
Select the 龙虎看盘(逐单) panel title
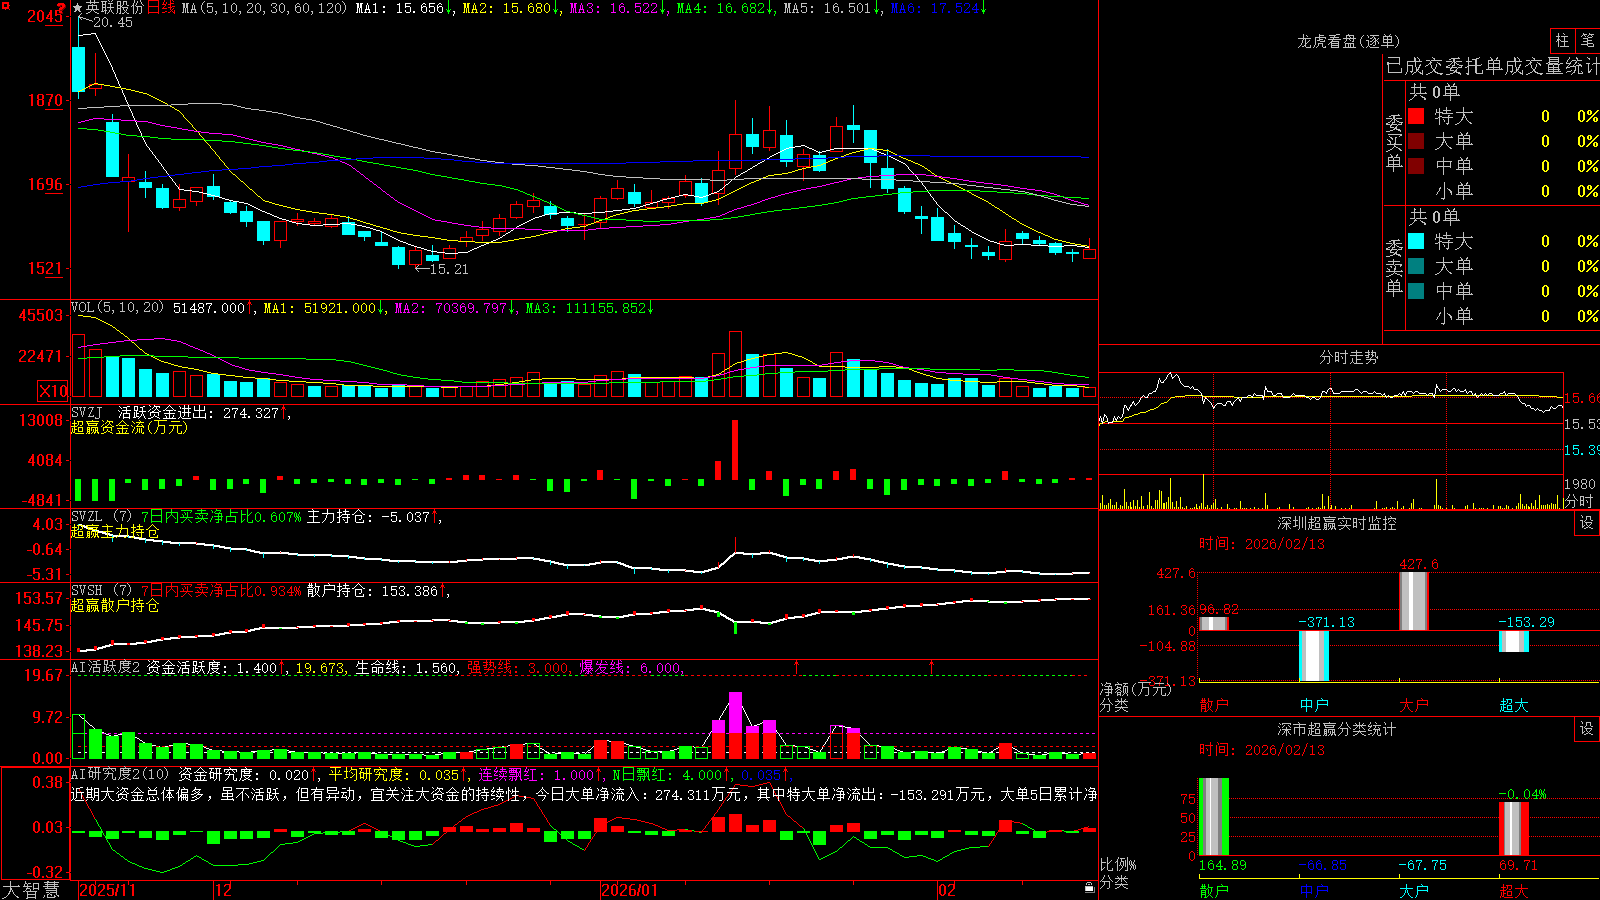pyautogui.click(x=1348, y=41)
